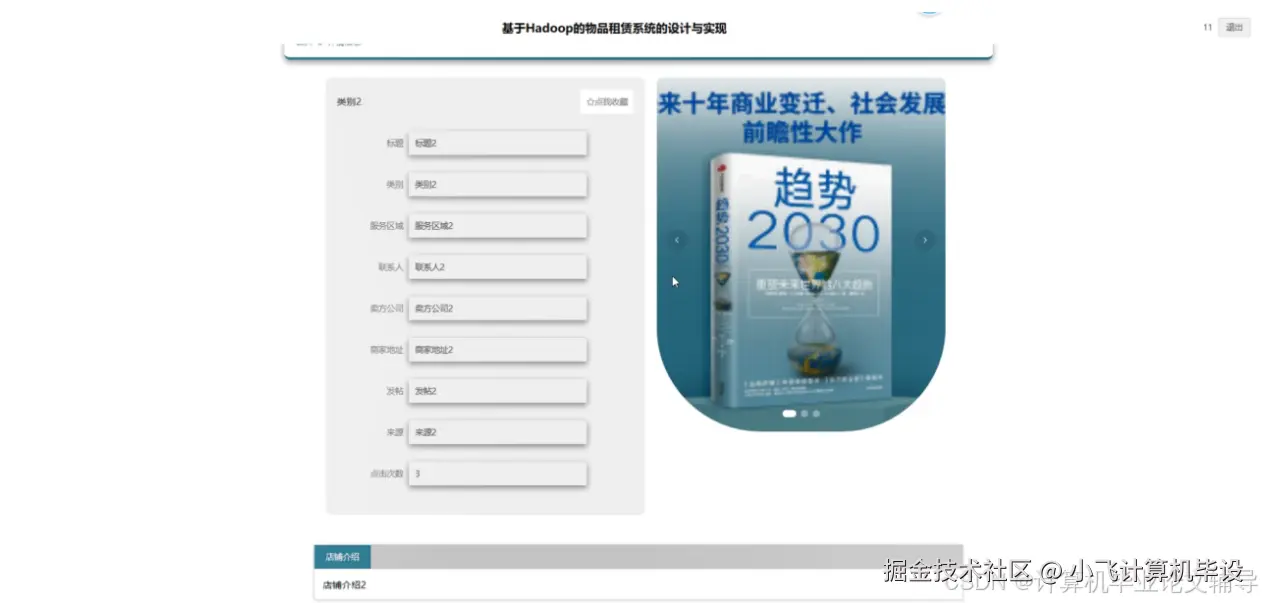Select the second carousel indicator dot
The height and width of the screenshot is (603, 1262).
803,413
